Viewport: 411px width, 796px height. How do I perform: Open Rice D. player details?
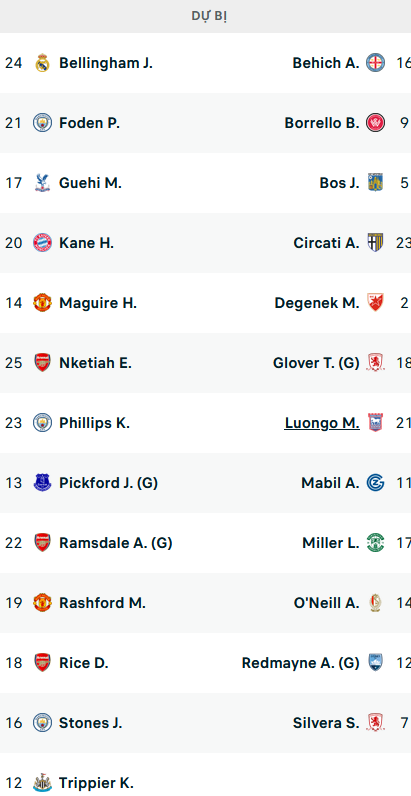(x=84, y=663)
